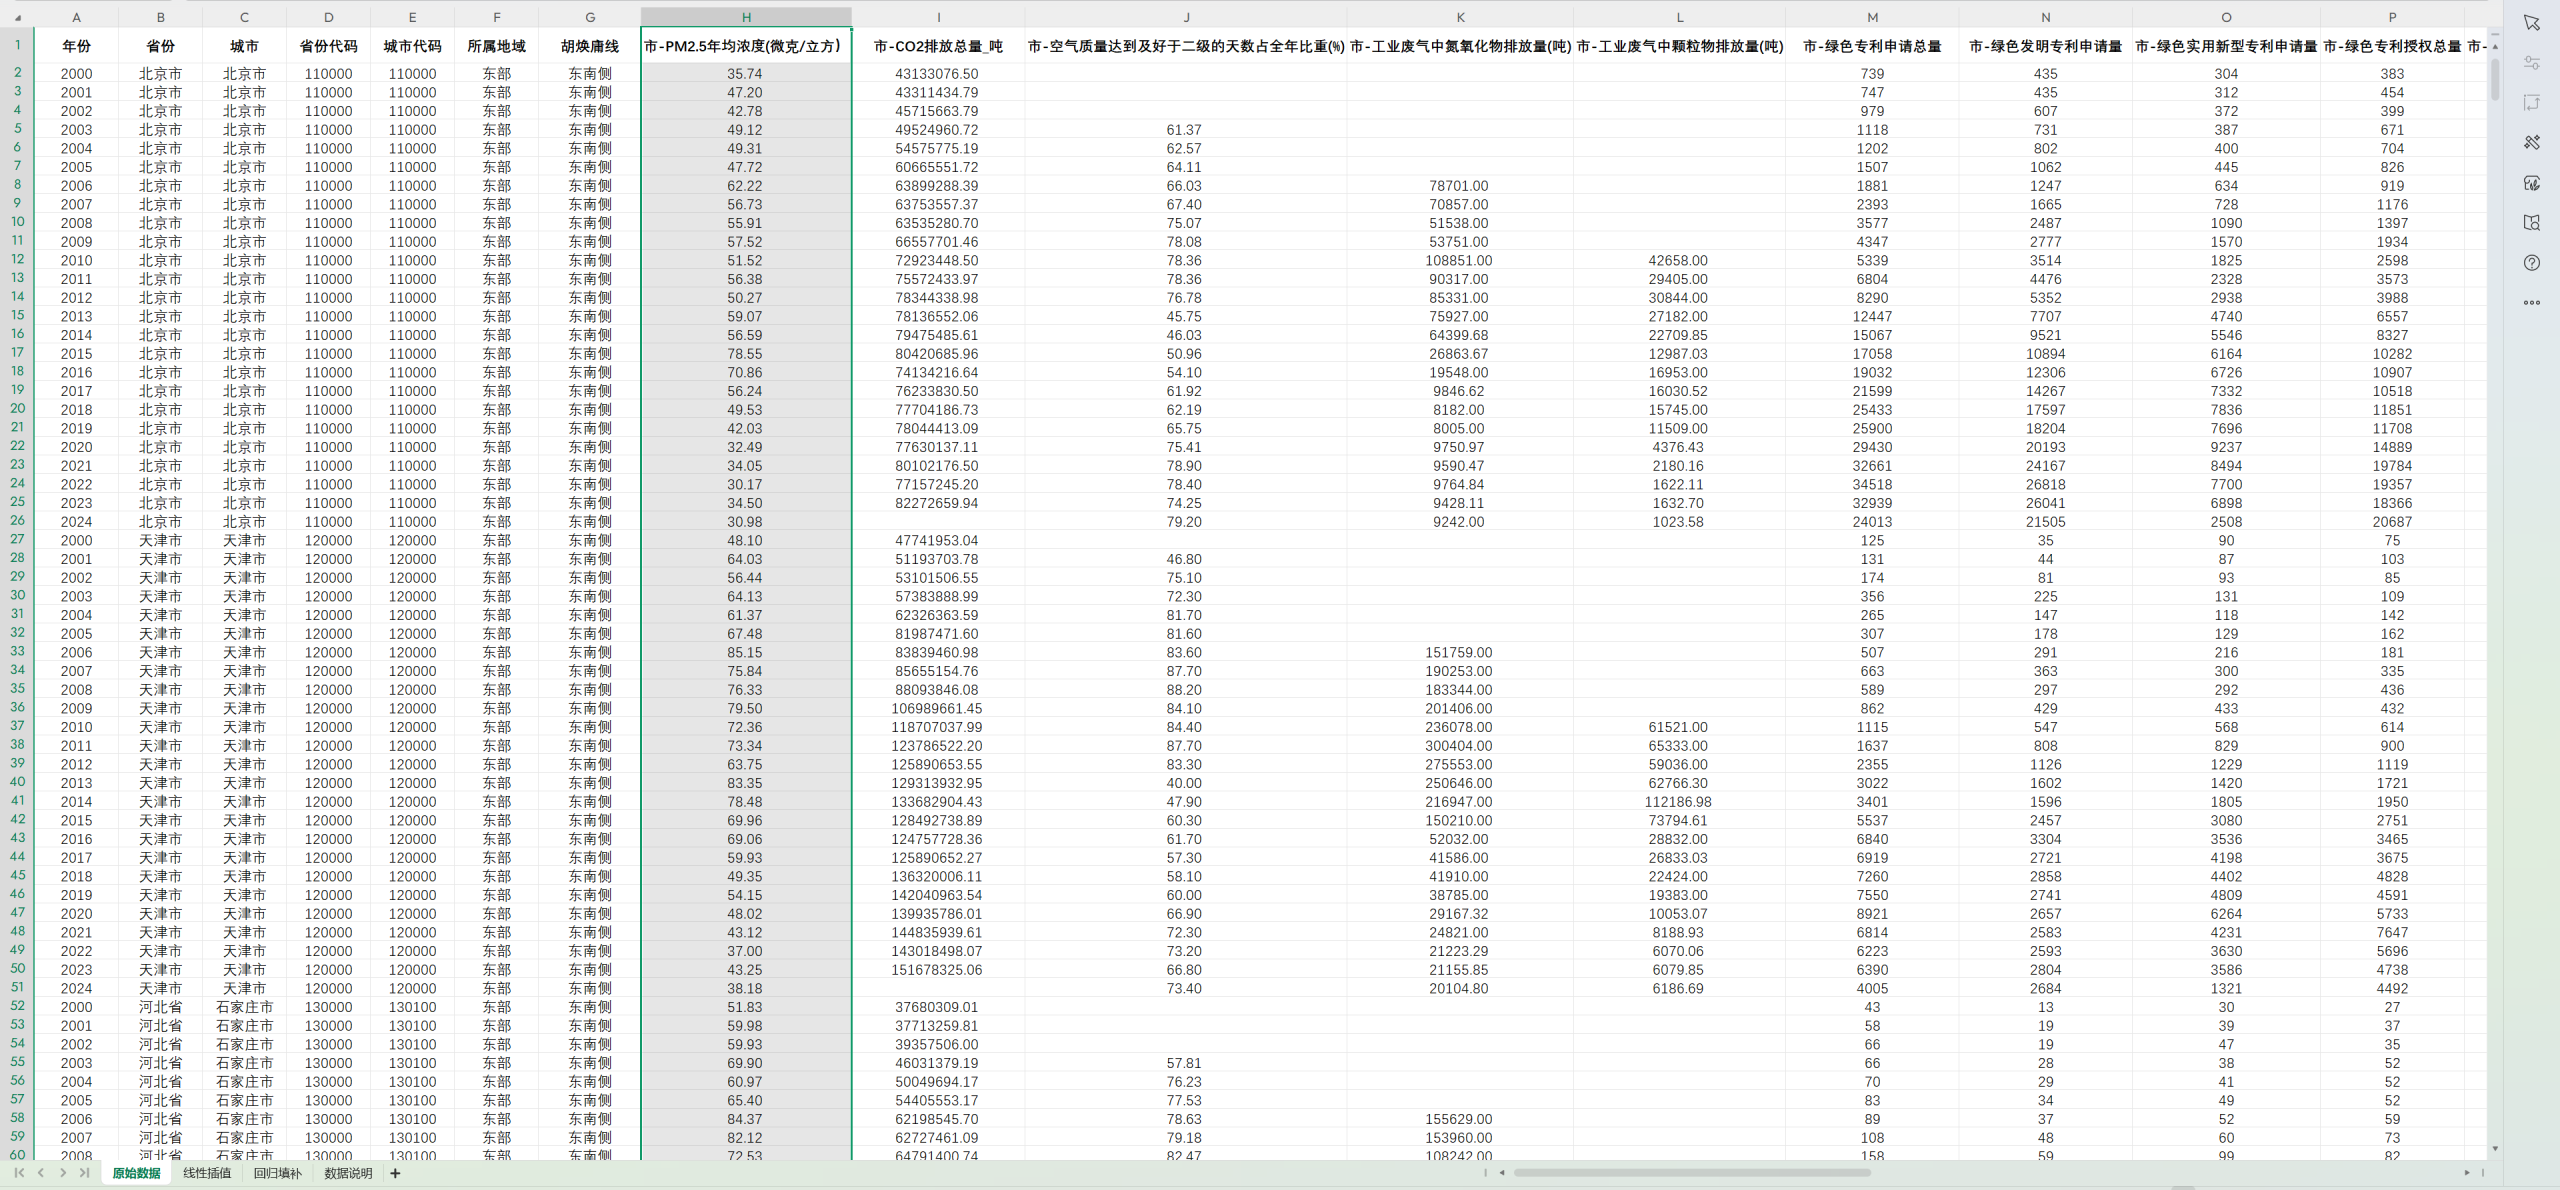Open the book search sidebar icon
Image resolution: width=2560 pixels, height=1190 pixels.
pyautogui.click(x=2531, y=223)
